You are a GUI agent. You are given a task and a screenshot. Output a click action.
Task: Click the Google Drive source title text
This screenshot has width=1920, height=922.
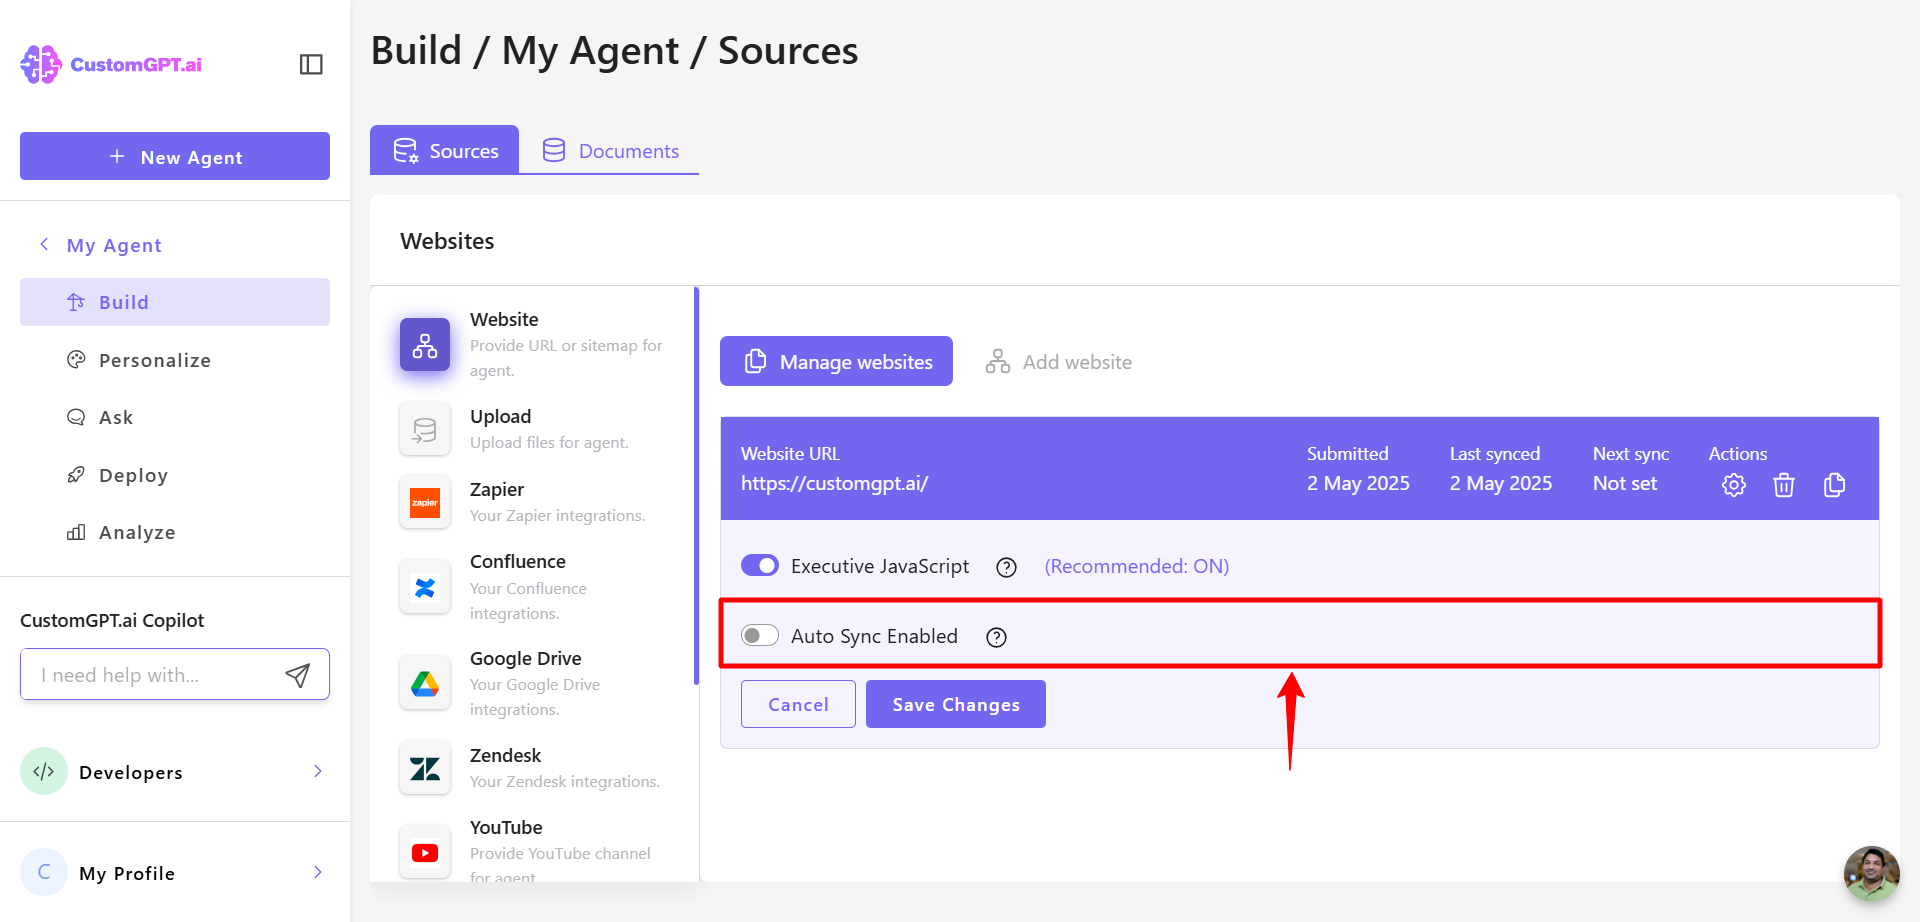(526, 658)
